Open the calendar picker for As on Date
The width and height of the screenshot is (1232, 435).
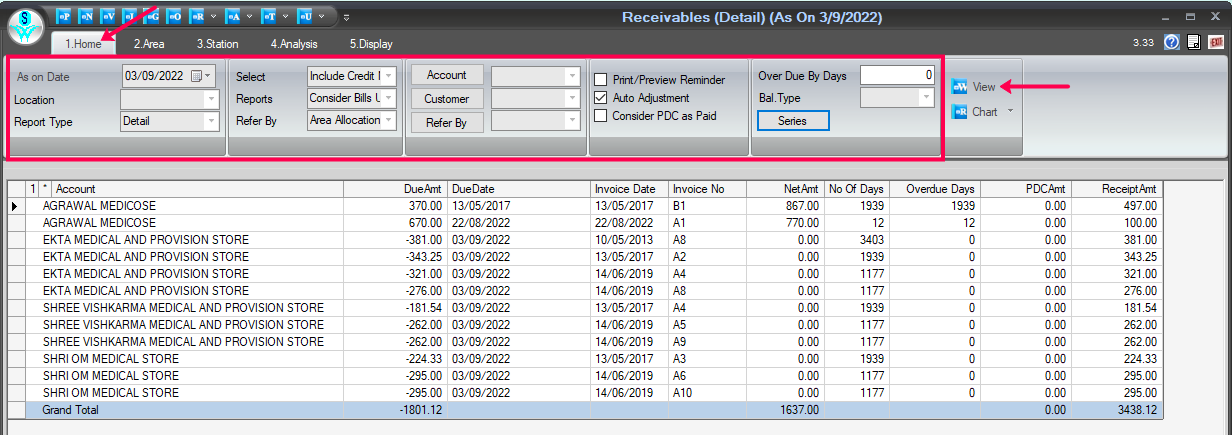[x=197, y=76]
